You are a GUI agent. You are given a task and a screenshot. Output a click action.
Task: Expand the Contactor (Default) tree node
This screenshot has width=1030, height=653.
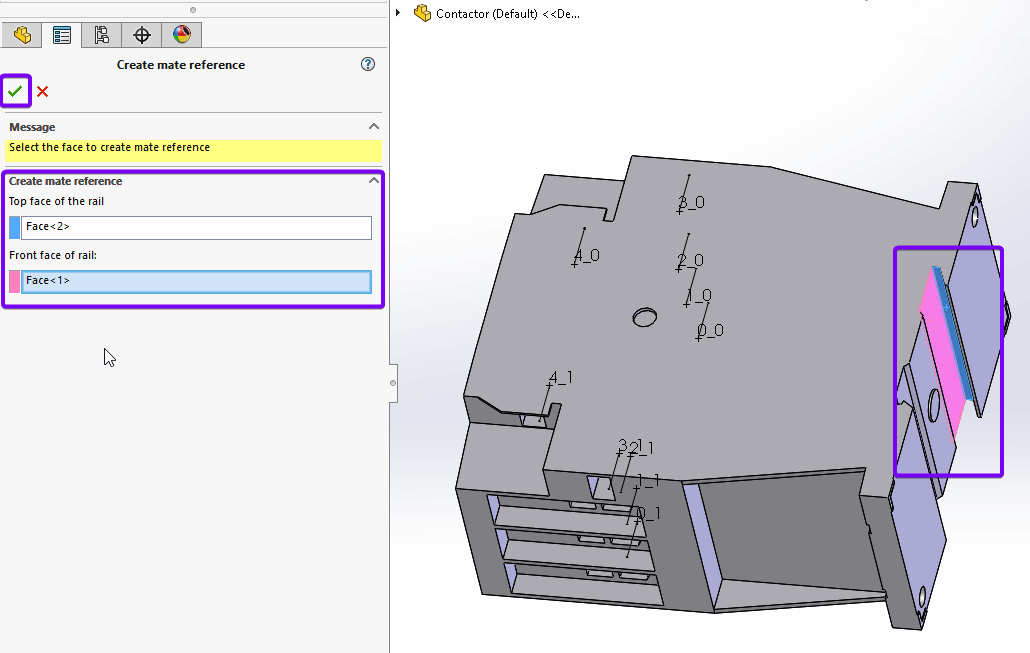pyautogui.click(x=398, y=12)
